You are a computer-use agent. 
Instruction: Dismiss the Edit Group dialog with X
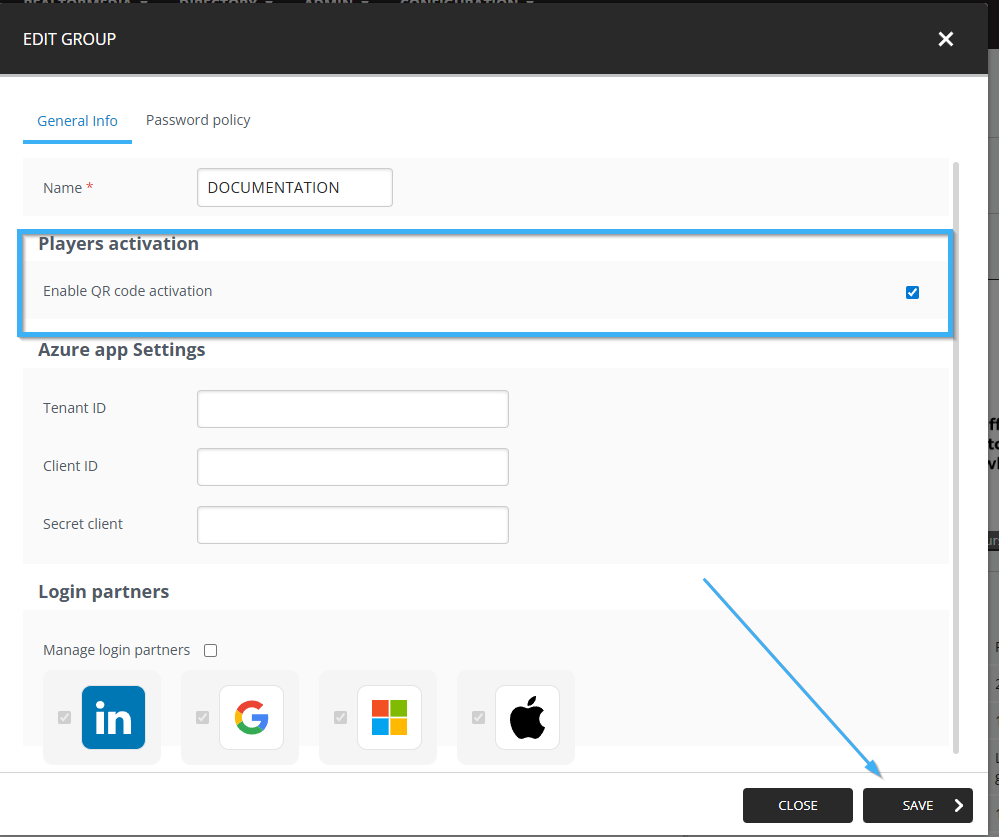click(x=945, y=39)
